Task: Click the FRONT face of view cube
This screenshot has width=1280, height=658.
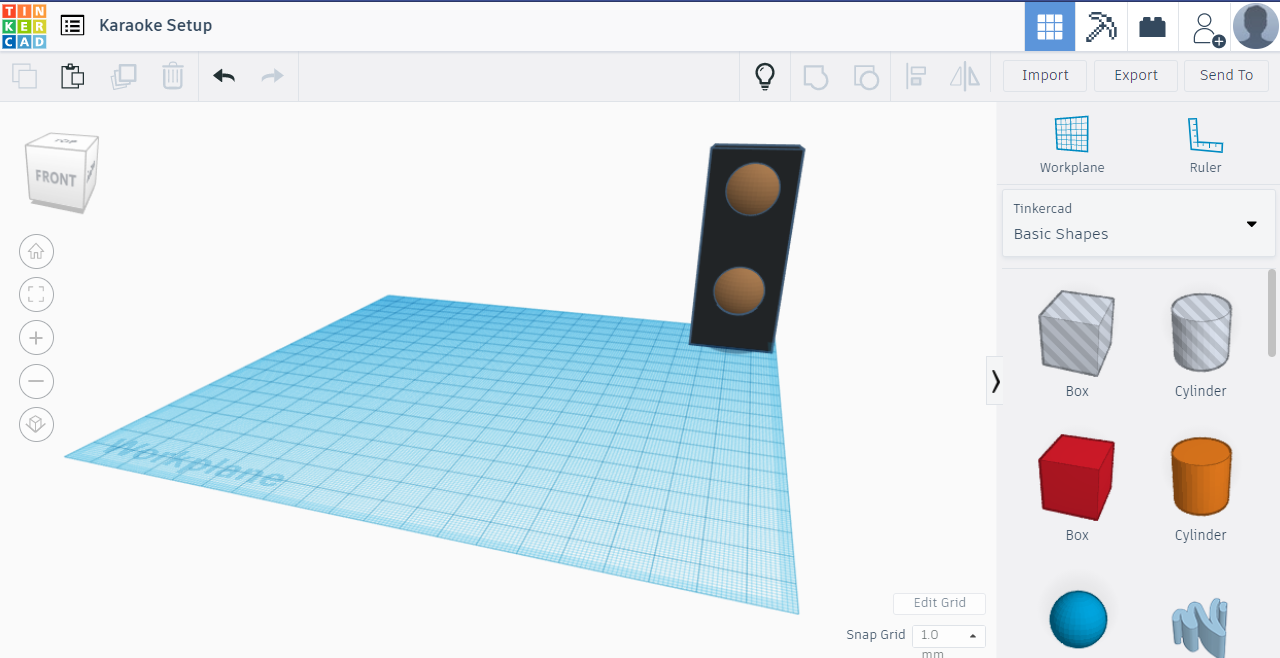Action: click(x=55, y=179)
